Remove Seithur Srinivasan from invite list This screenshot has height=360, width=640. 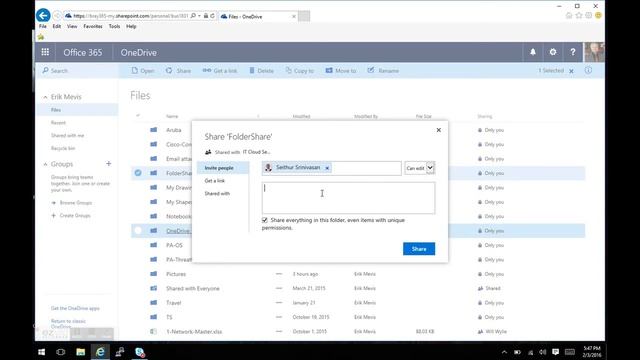pyautogui.click(x=327, y=168)
